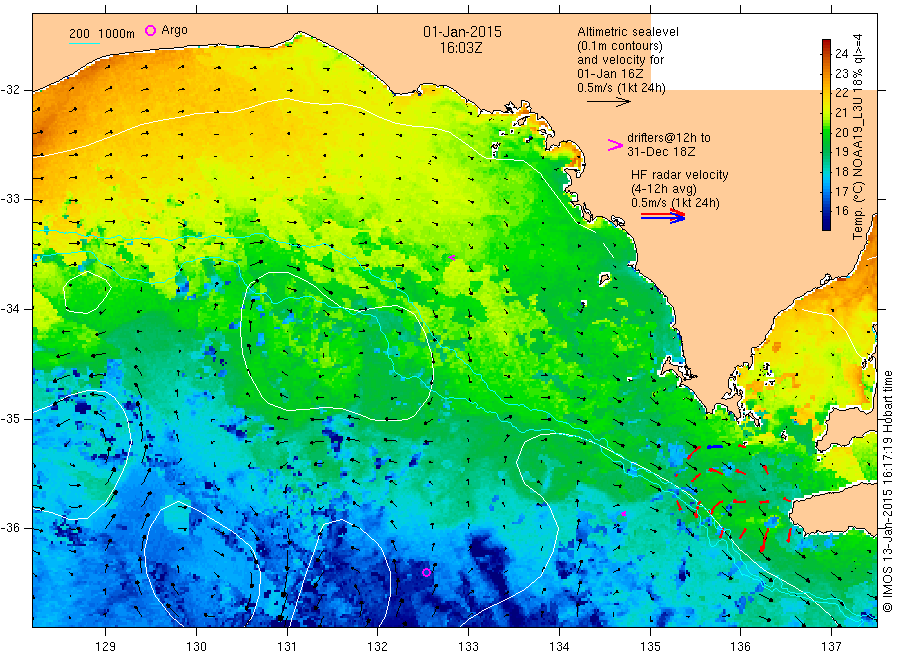Click the black altimetric velocity scale arrow

(608, 102)
